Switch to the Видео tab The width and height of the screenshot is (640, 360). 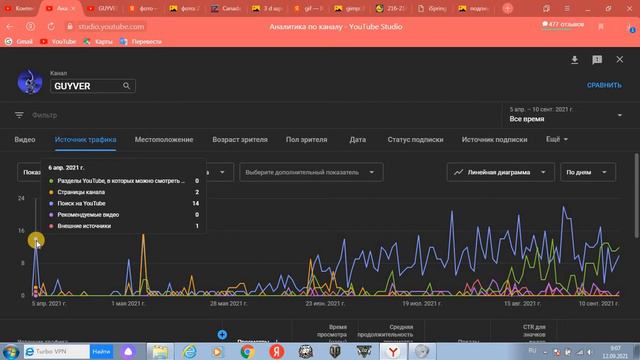click(25, 140)
